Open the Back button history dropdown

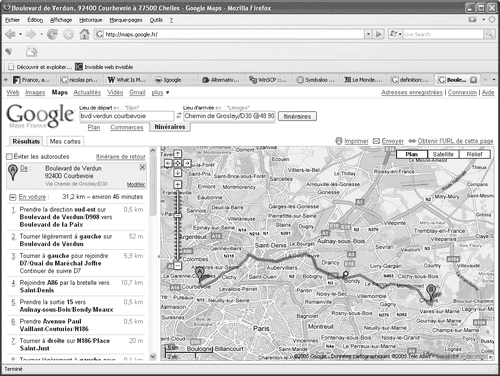(x=20, y=34)
